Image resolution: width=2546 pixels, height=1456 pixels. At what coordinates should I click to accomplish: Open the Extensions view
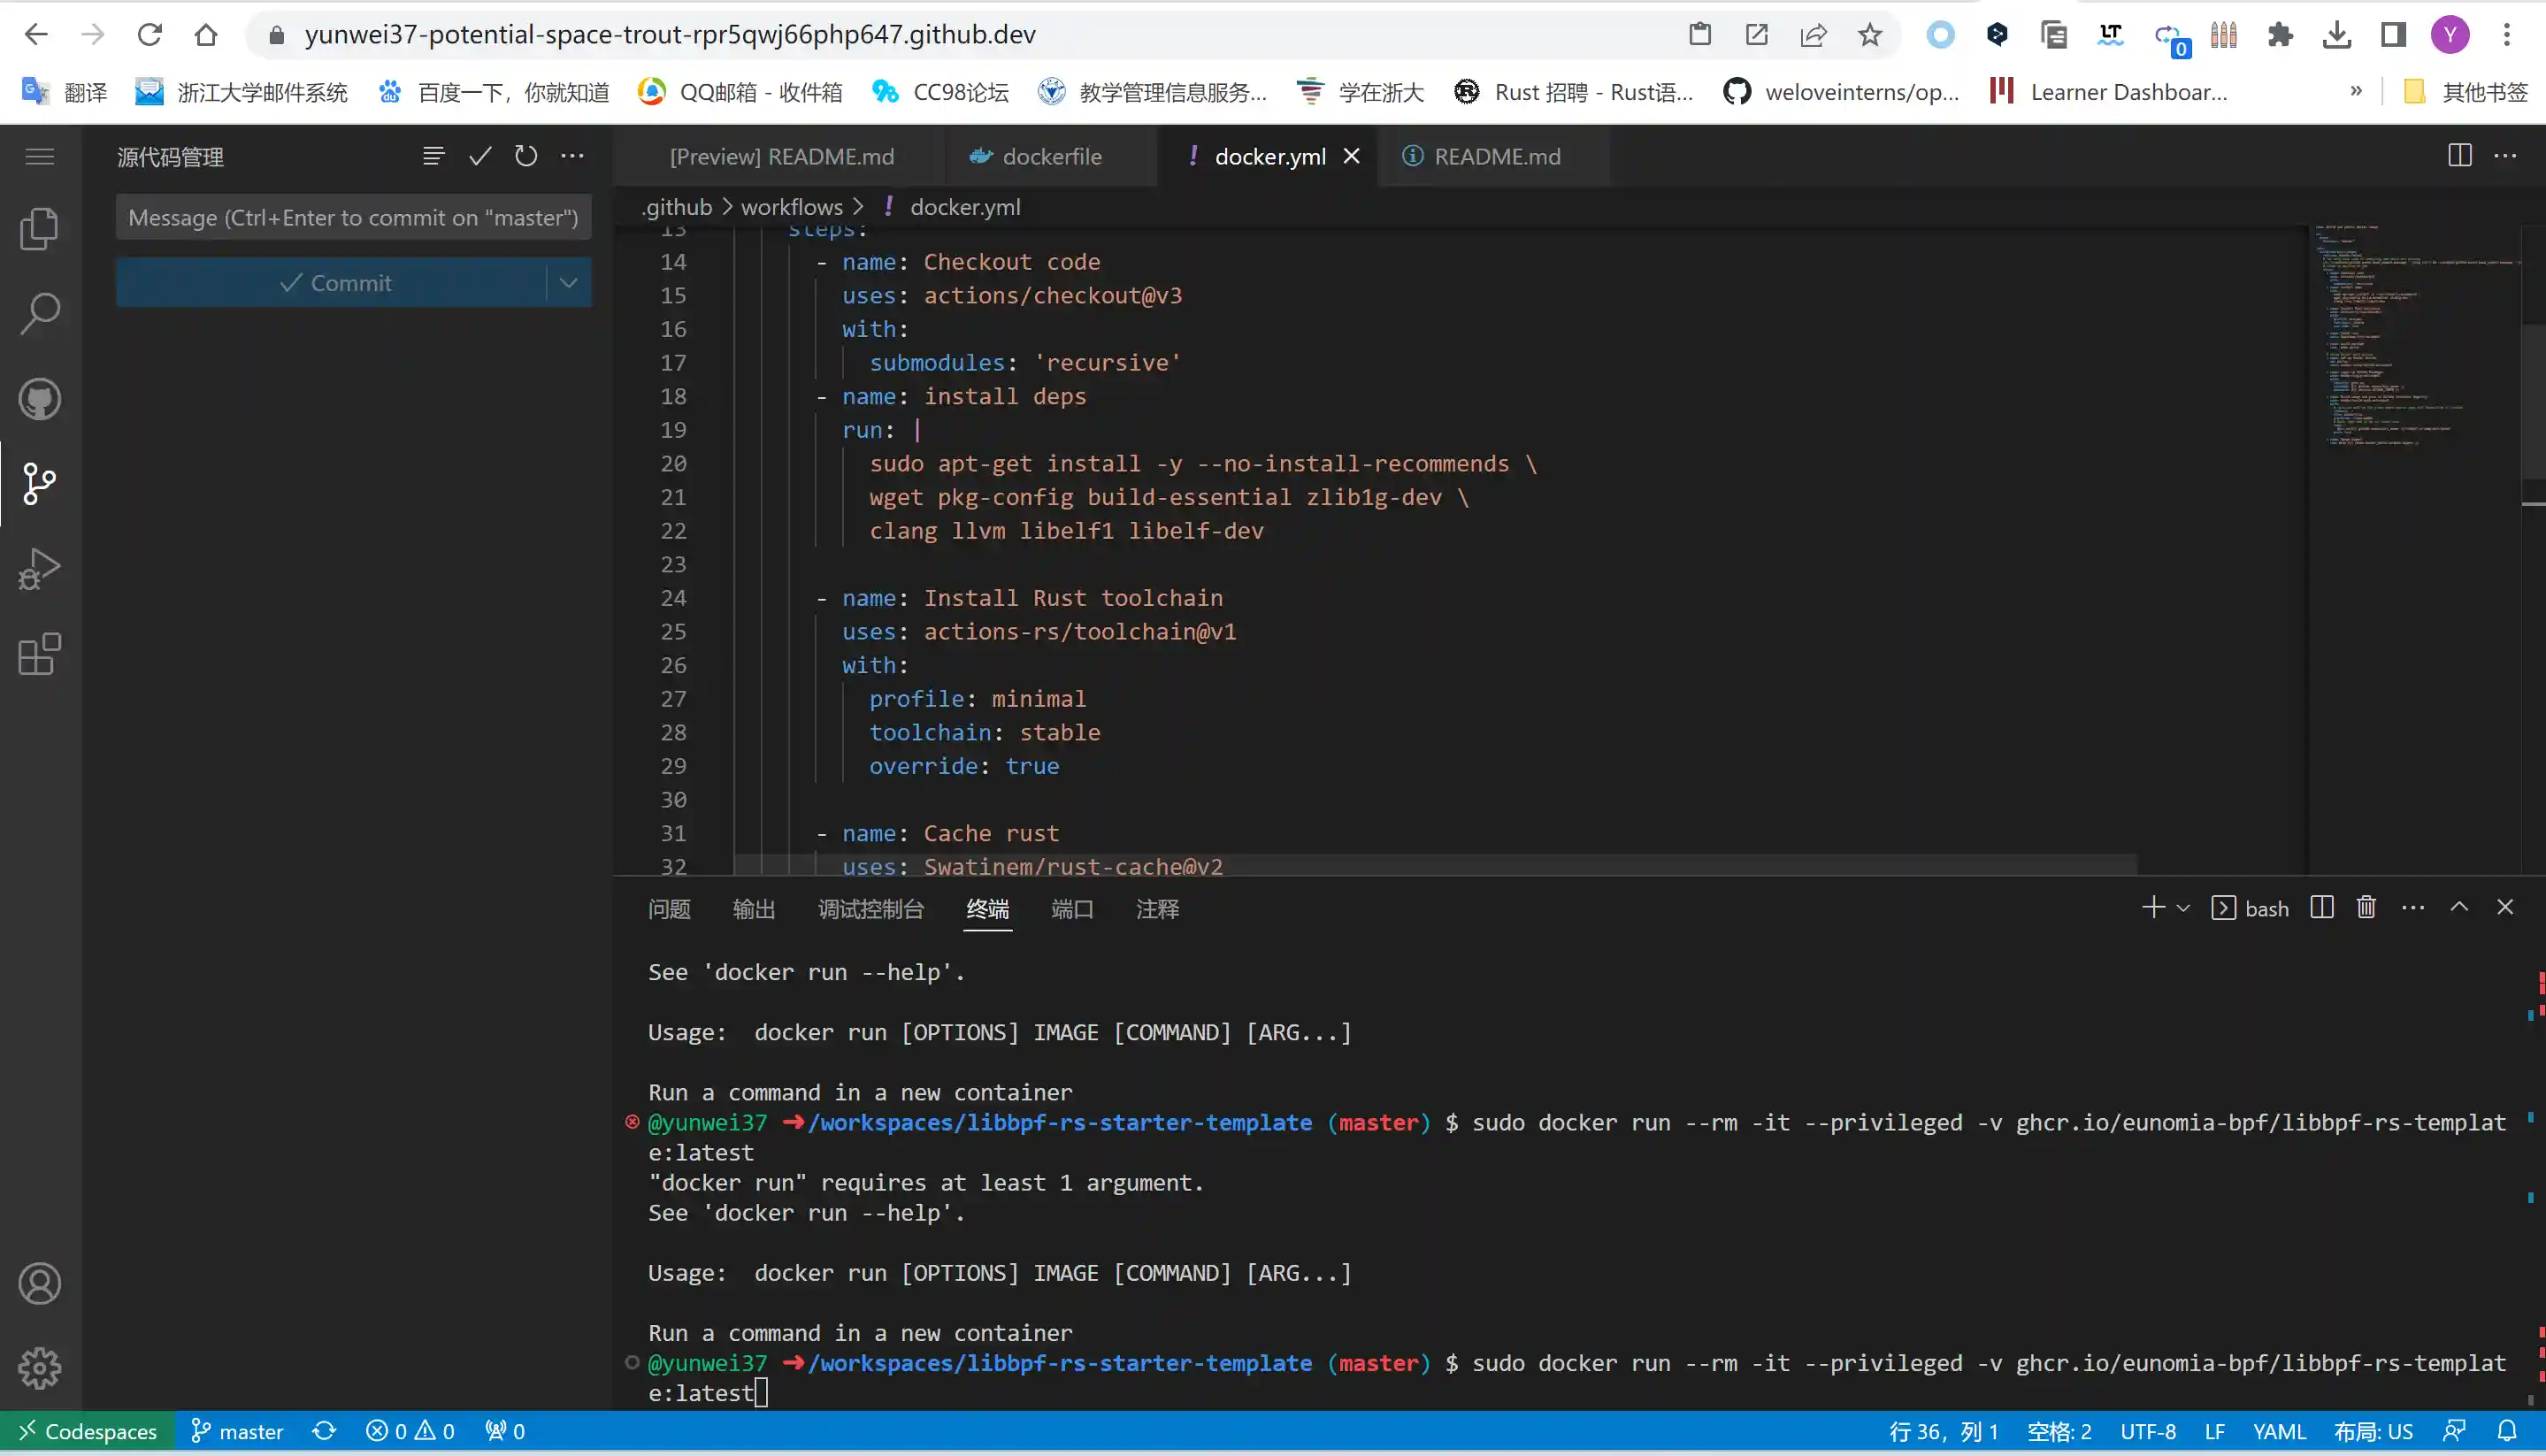(40, 655)
